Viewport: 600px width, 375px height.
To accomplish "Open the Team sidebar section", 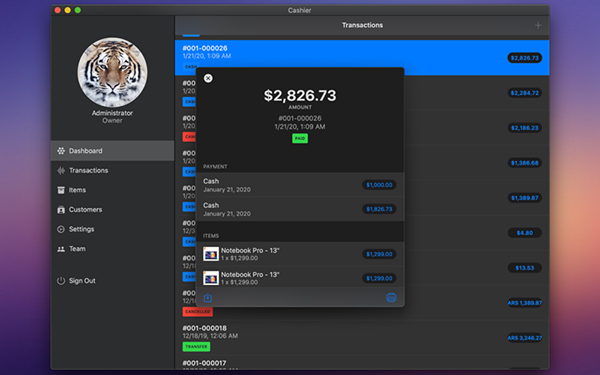I will point(112,249).
